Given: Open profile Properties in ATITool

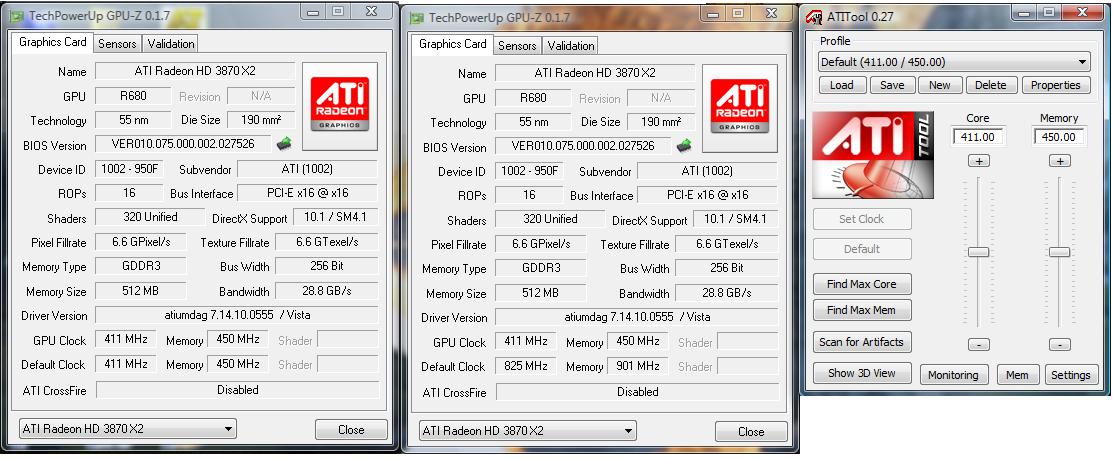Looking at the screenshot, I should click(x=1056, y=85).
